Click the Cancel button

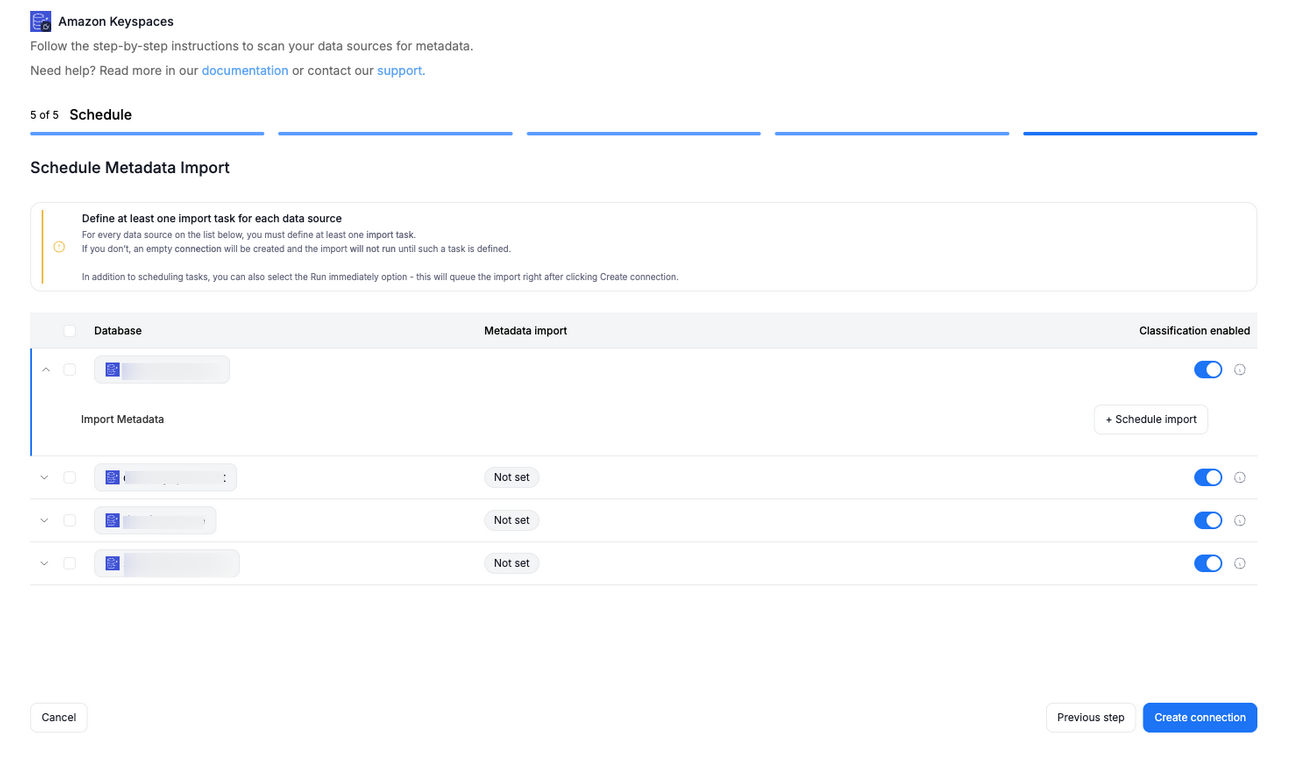click(59, 718)
